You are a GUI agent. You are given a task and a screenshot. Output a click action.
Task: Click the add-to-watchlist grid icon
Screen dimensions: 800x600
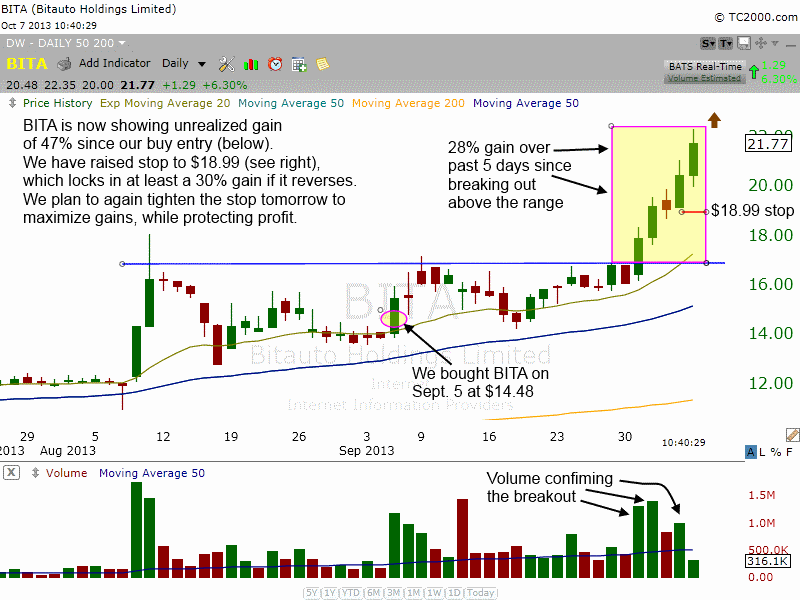tap(299, 64)
